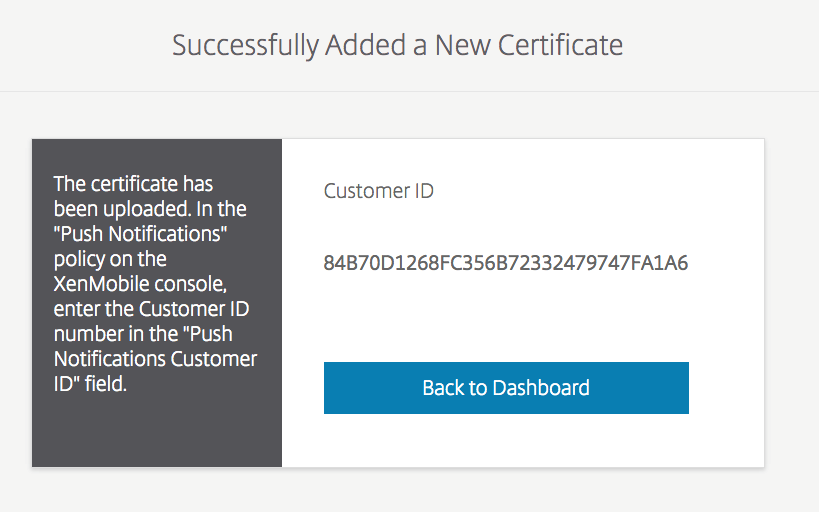Screen dimensions: 819x512
Task: Click the Back to Dashboard button
Action: pyautogui.click(x=506, y=388)
